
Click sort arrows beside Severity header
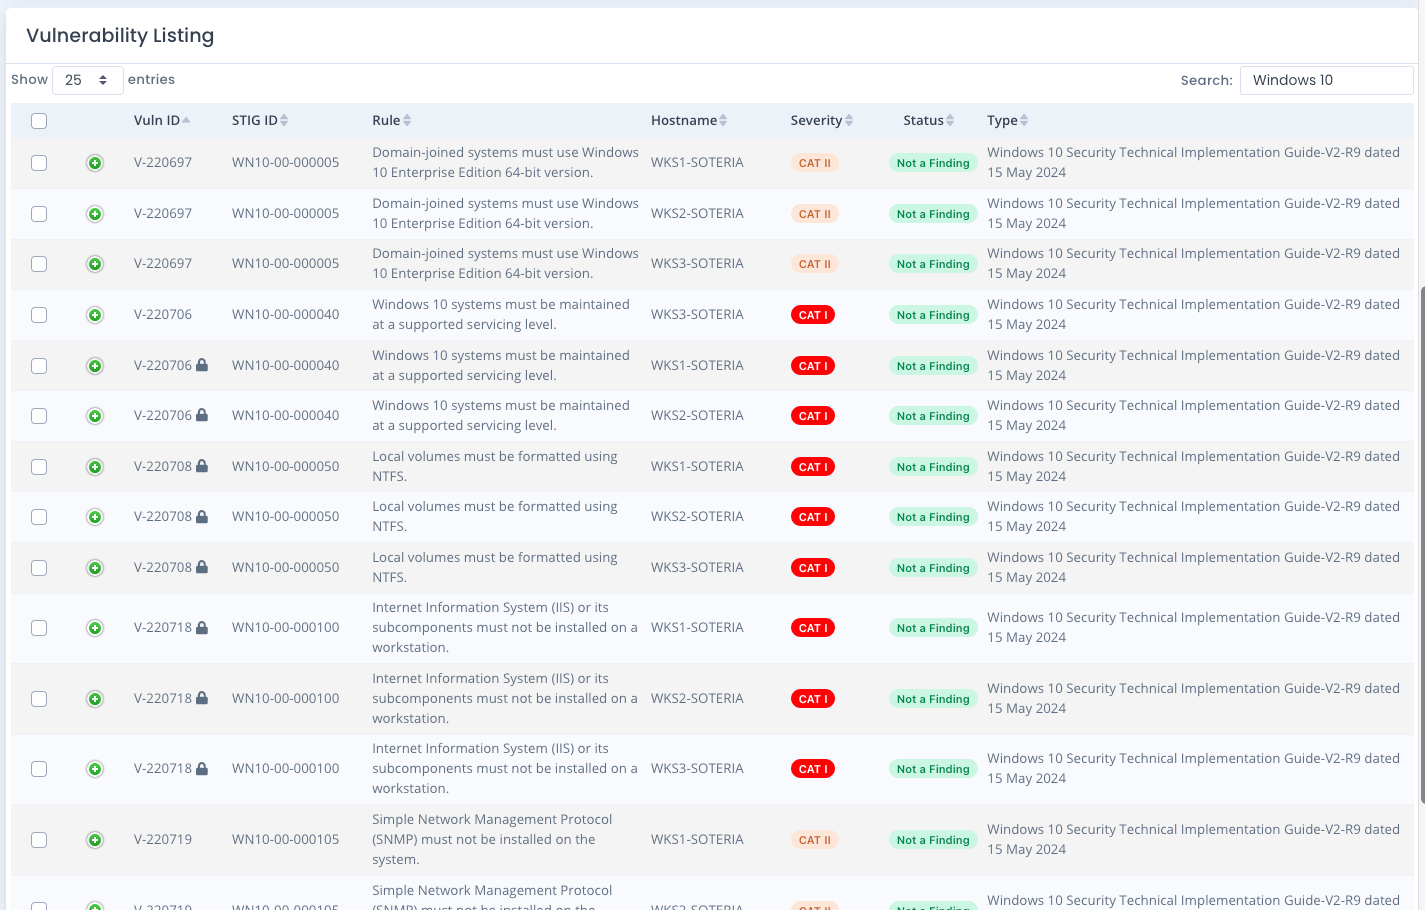coord(849,120)
